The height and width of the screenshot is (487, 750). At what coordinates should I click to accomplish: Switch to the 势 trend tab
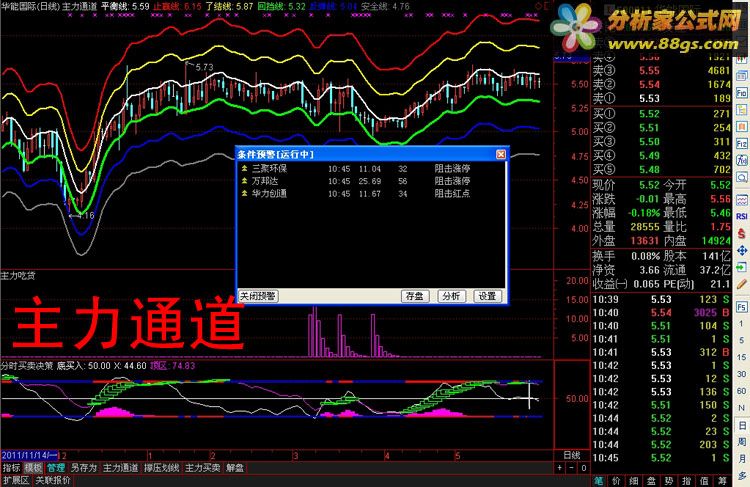coord(669,480)
